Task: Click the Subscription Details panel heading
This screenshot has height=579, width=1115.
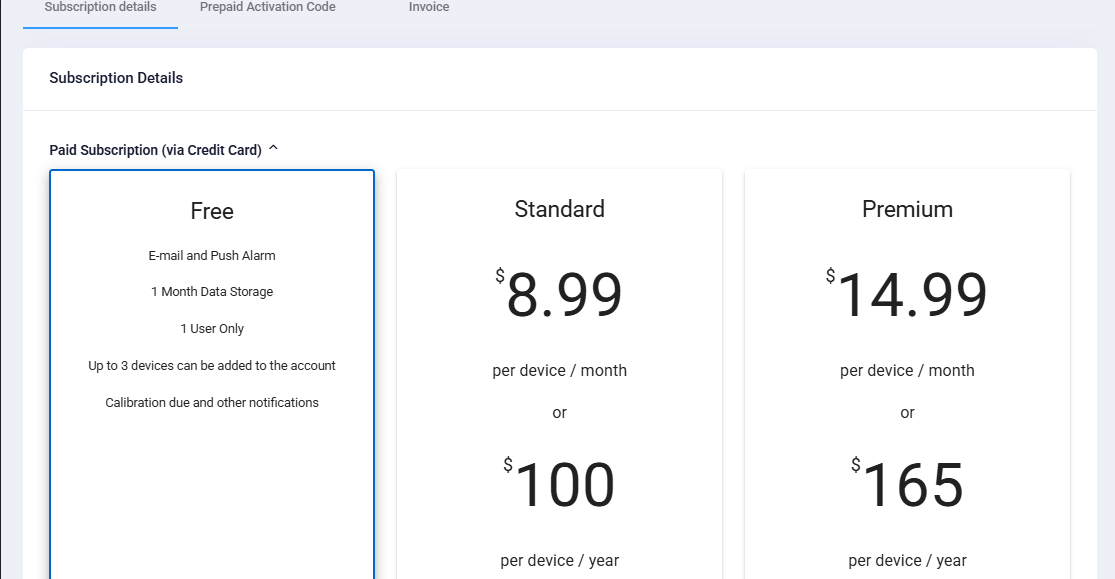Action: pyautogui.click(x=116, y=78)
